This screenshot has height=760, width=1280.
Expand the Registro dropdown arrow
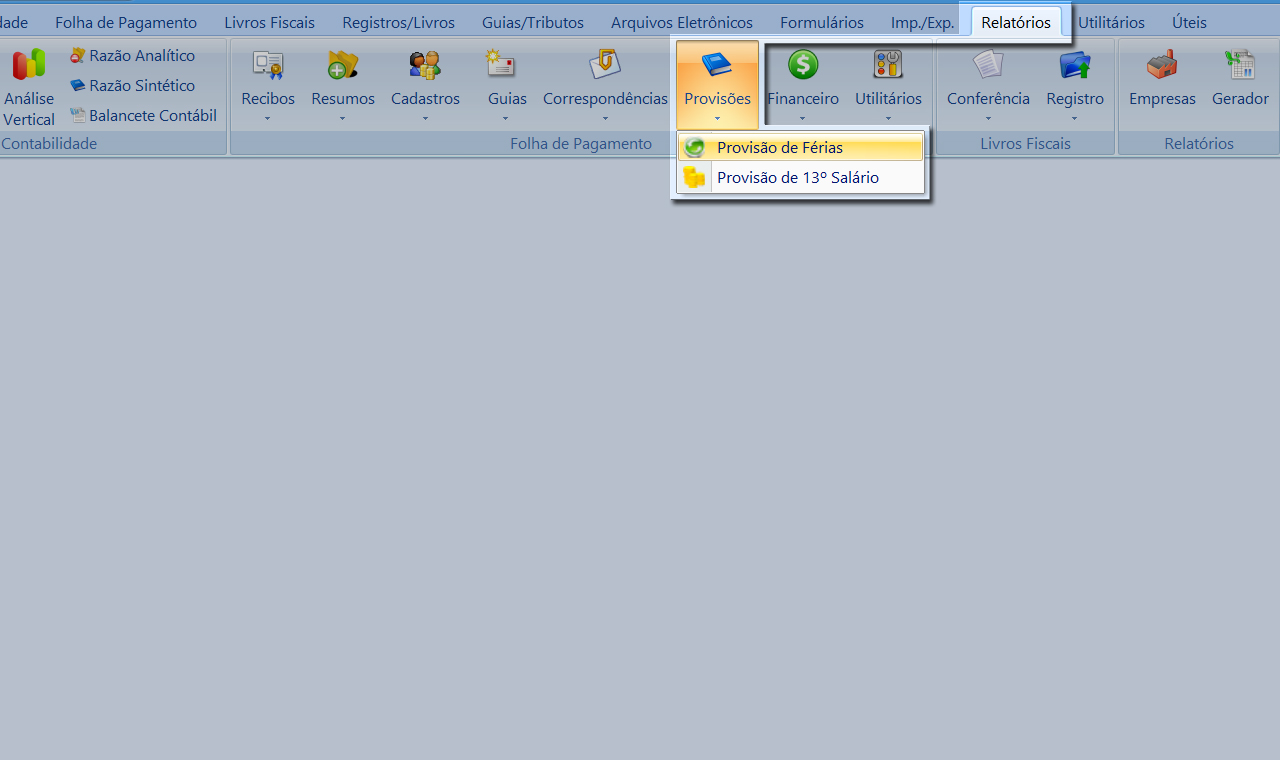coord(1075,118)
